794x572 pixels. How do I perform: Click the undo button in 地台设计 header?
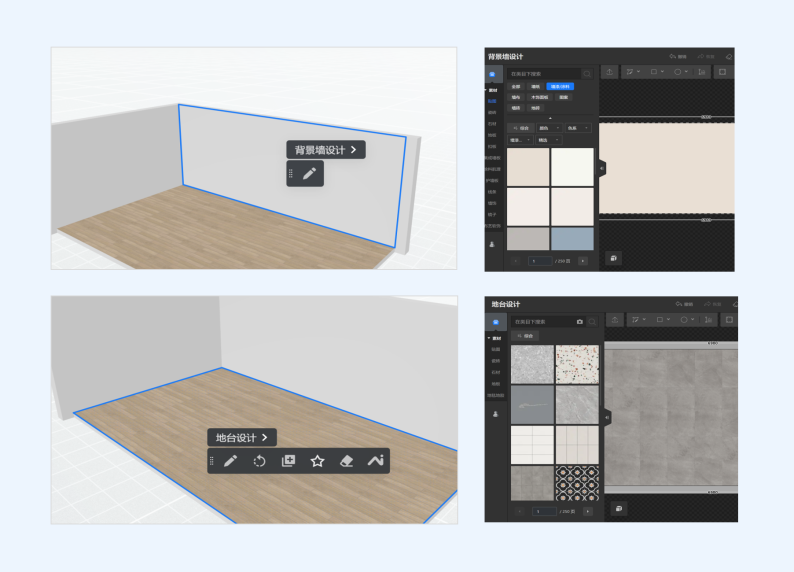tap(684, 304)
